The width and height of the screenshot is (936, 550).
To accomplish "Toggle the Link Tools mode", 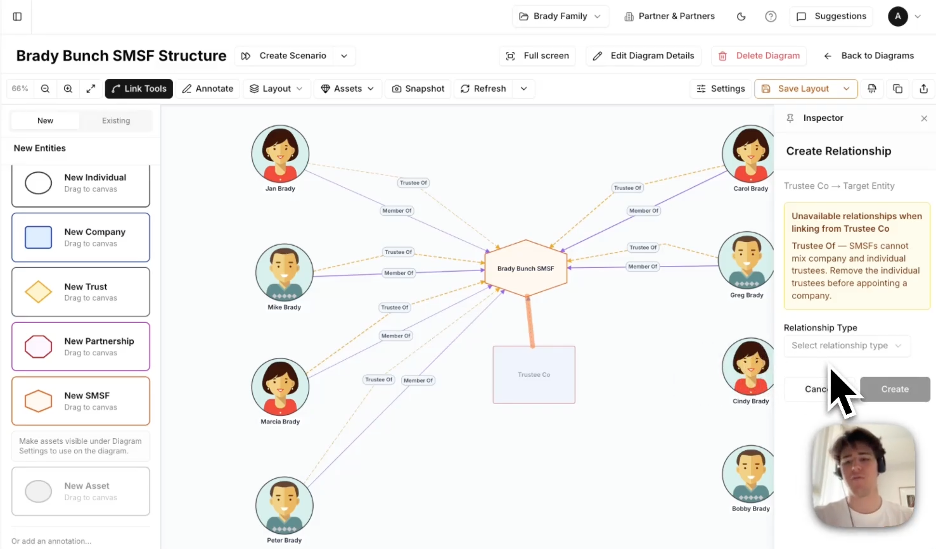I will (139, 89).
